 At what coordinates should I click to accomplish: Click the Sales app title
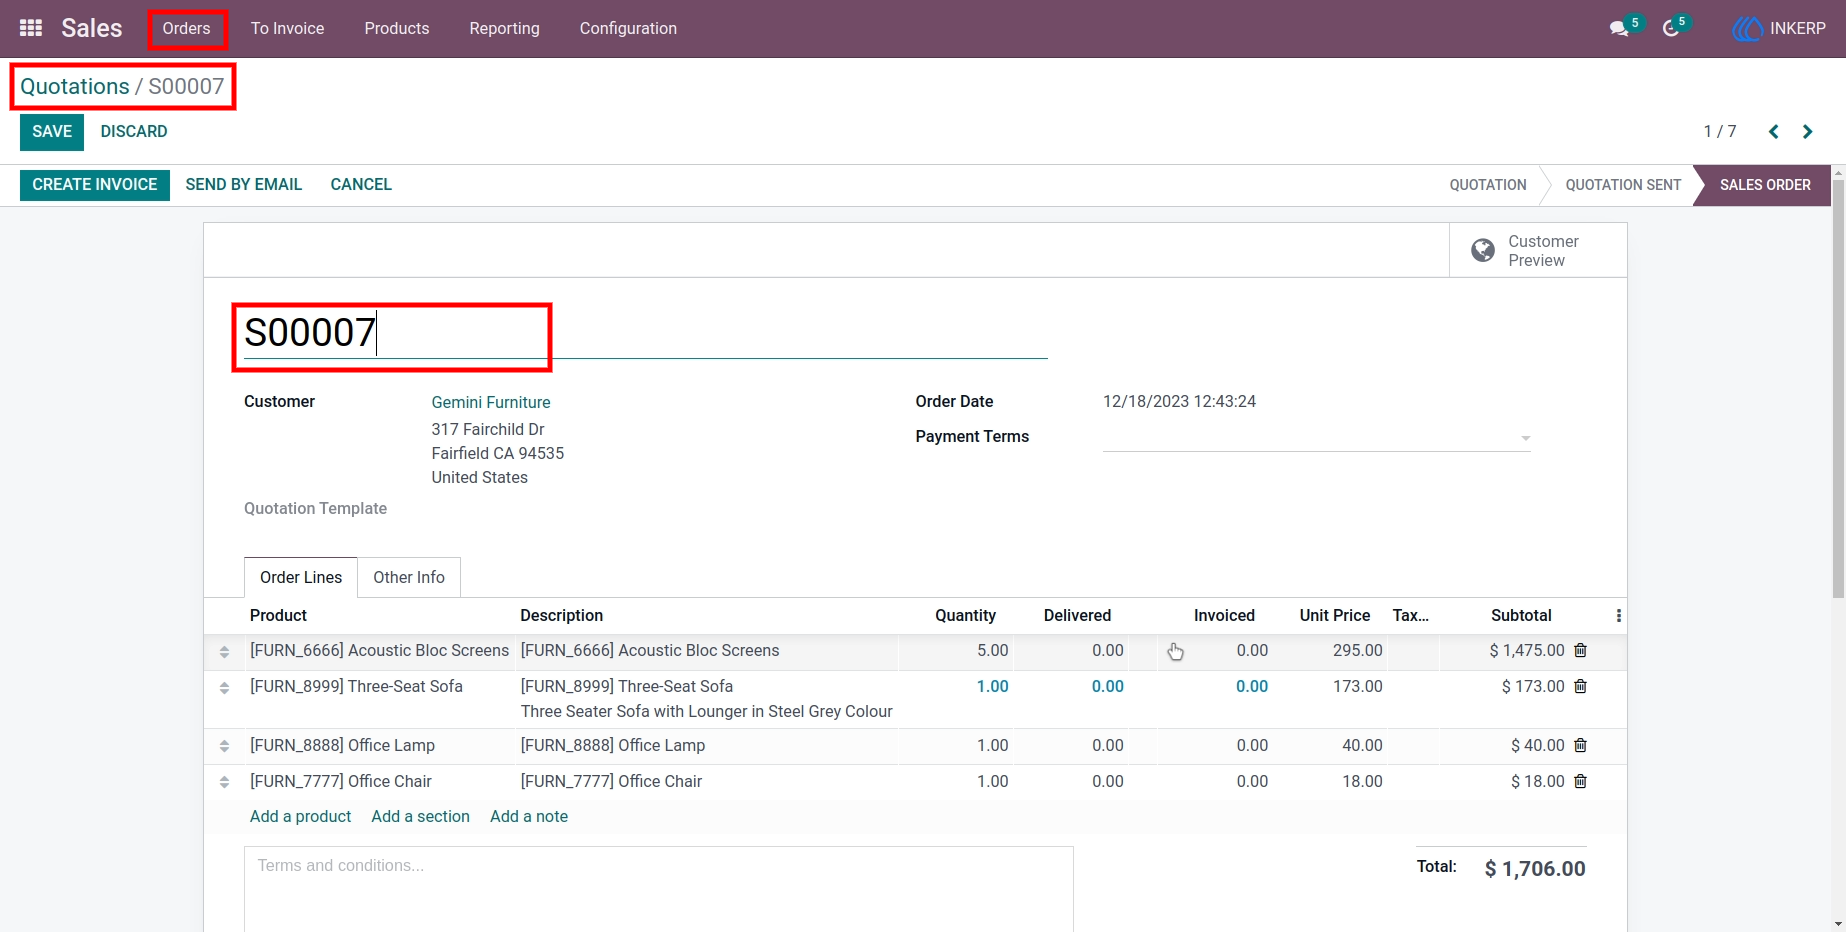click(x=92, y=28)
